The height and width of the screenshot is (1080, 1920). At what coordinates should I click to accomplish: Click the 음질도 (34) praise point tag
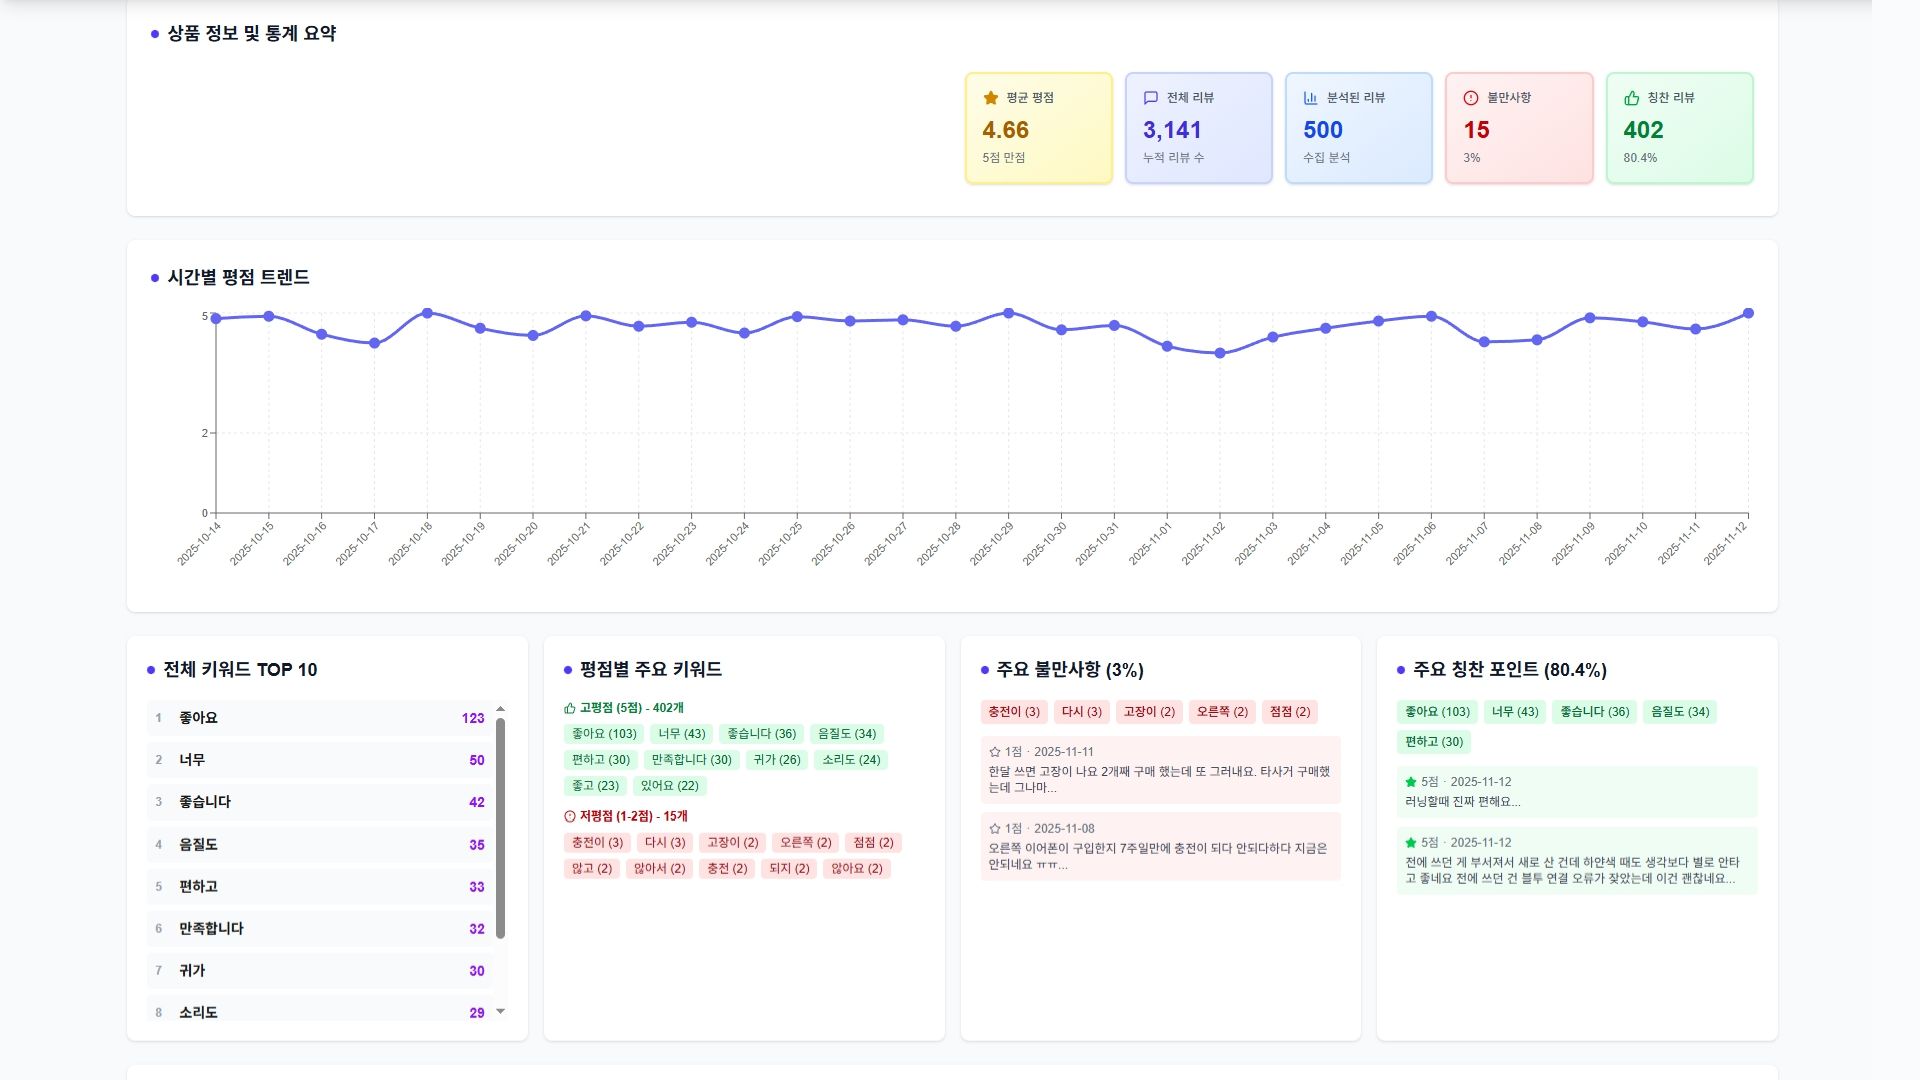coord(1680,712)
